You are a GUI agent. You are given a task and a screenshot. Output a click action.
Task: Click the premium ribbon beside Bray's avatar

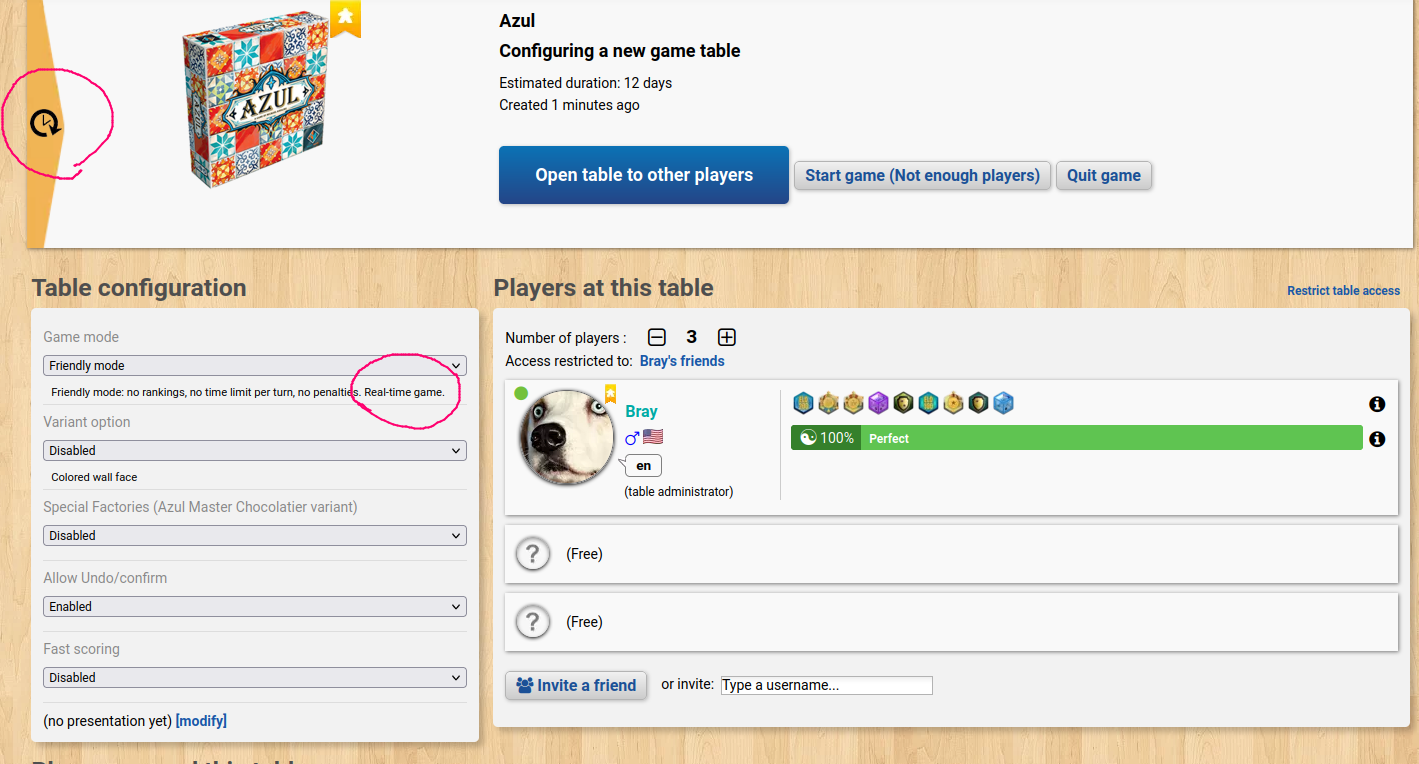tap(610, 393)
